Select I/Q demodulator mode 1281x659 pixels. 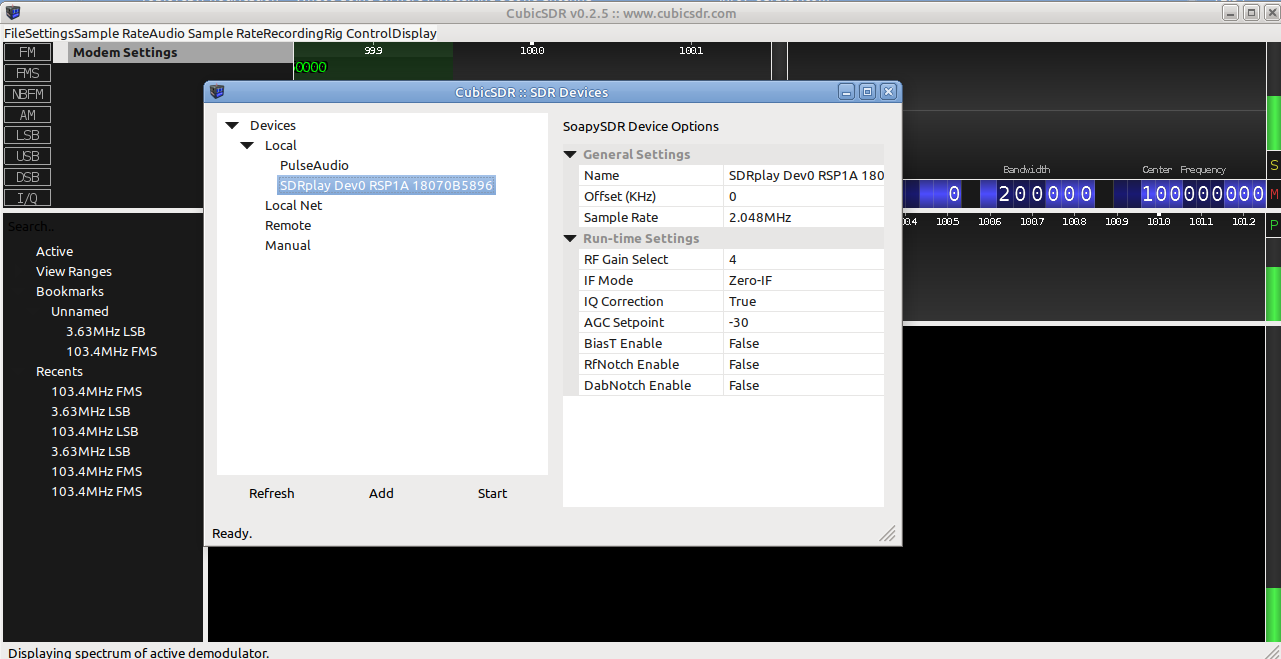pyautogui.click(x=27, y=198)
